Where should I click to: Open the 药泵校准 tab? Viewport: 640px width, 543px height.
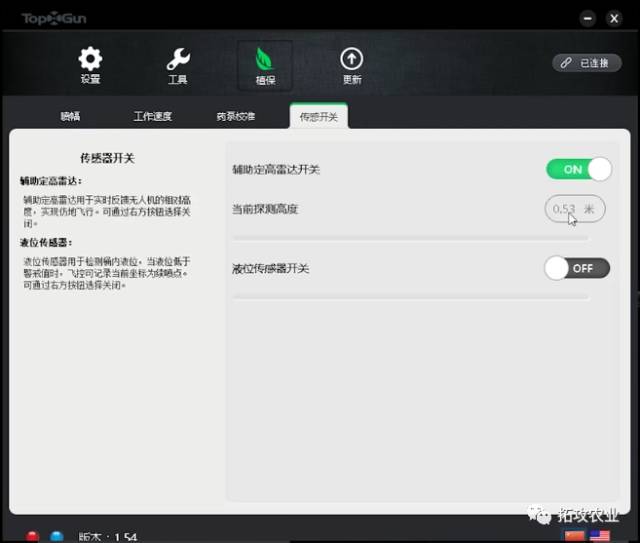click(235, 116)
